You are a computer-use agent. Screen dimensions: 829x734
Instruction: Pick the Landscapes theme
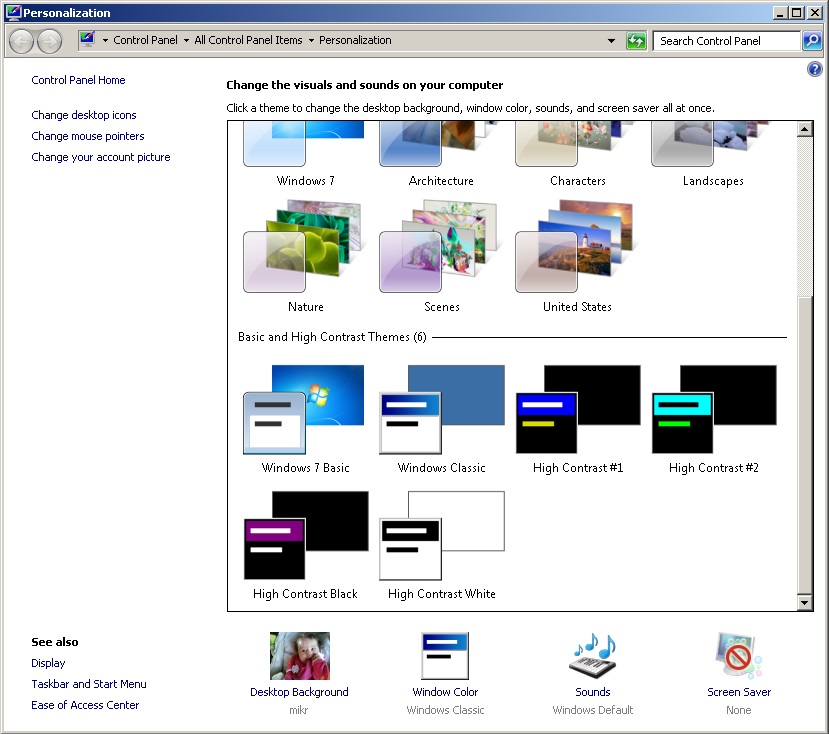pos(713,153)
